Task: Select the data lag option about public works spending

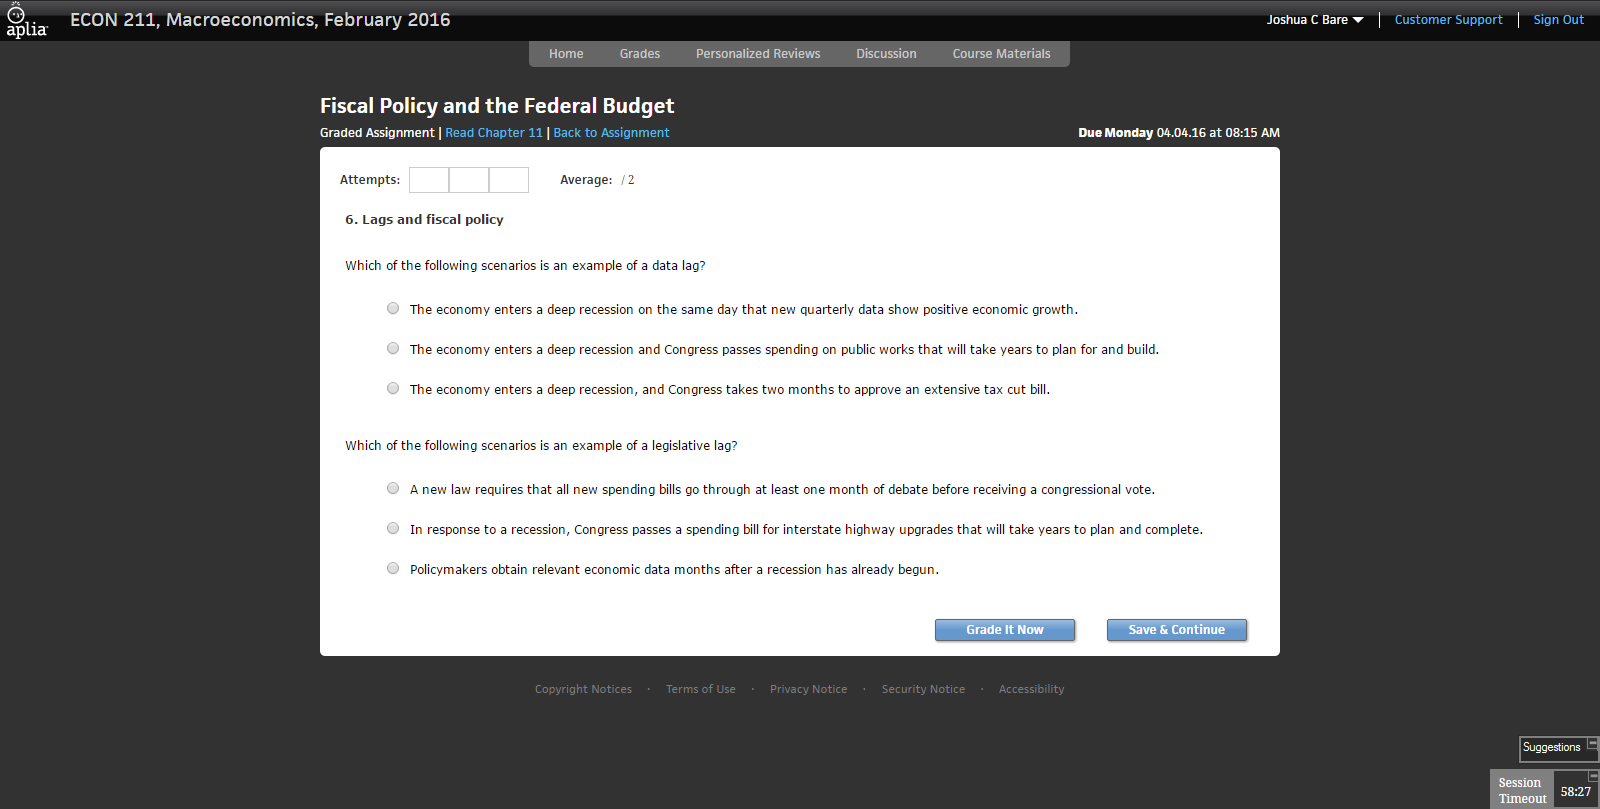Action: [393, 349]
